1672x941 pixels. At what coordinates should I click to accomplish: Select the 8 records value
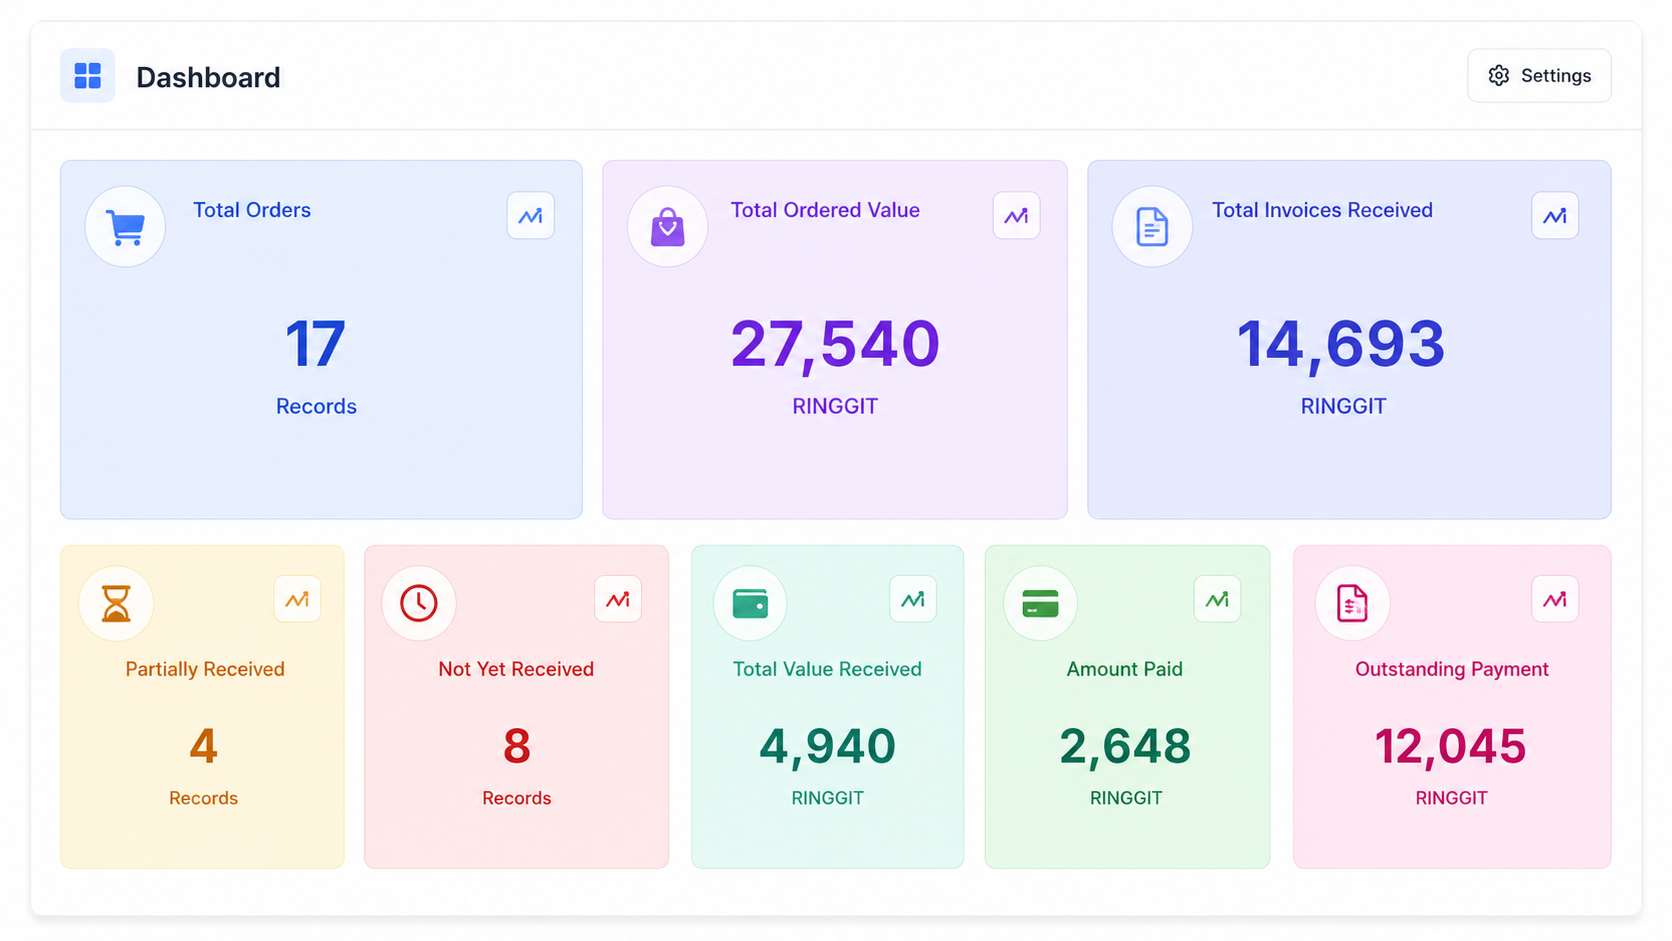pos(517,746)
